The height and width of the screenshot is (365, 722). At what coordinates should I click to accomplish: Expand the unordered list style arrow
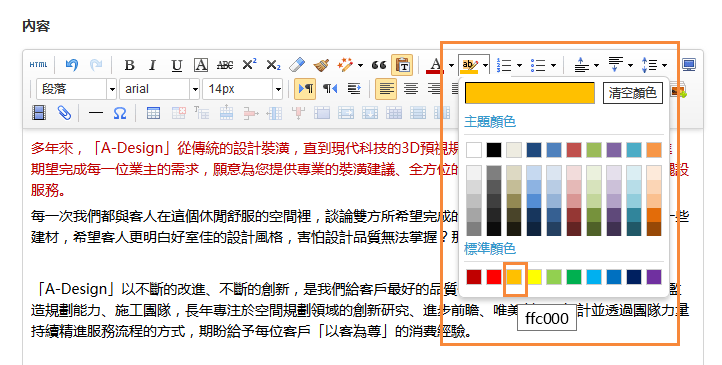click(553, 65)
